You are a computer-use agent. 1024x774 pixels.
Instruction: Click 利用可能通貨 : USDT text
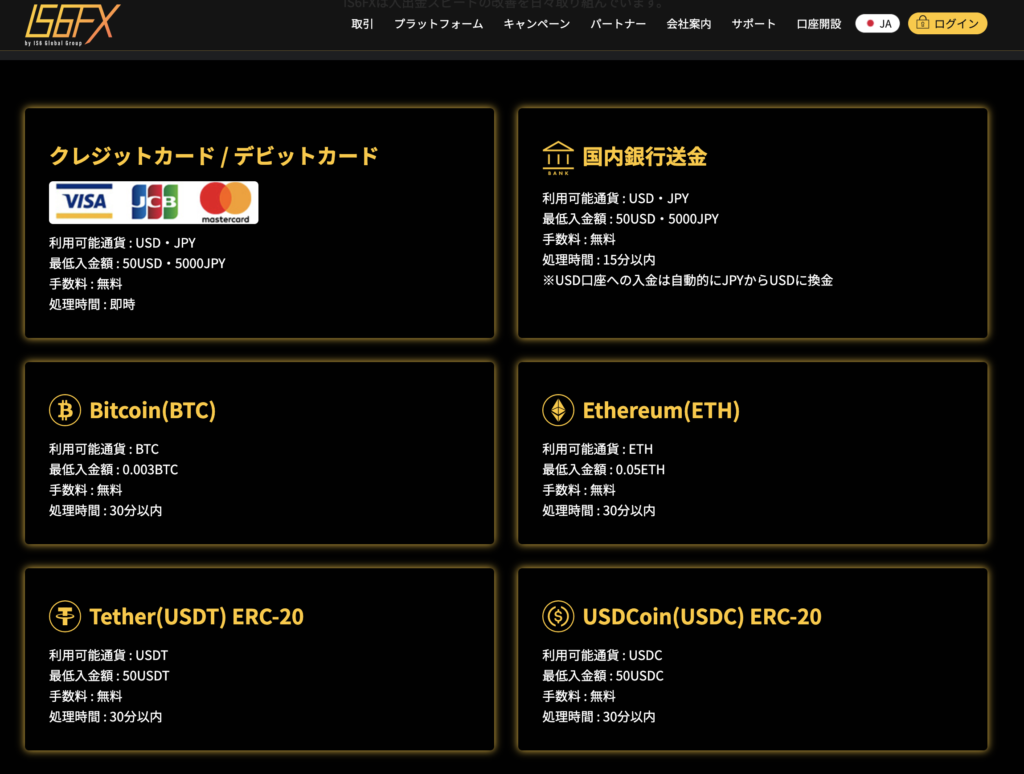click(108, 655)
